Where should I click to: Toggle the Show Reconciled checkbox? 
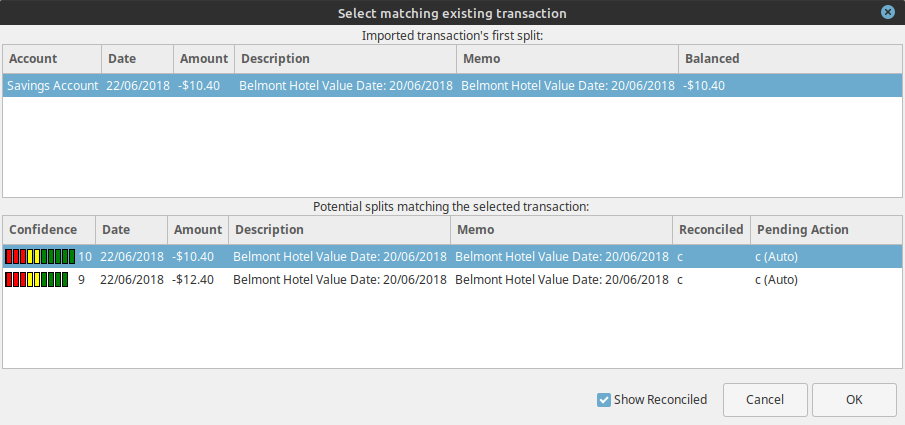point(604,400)
